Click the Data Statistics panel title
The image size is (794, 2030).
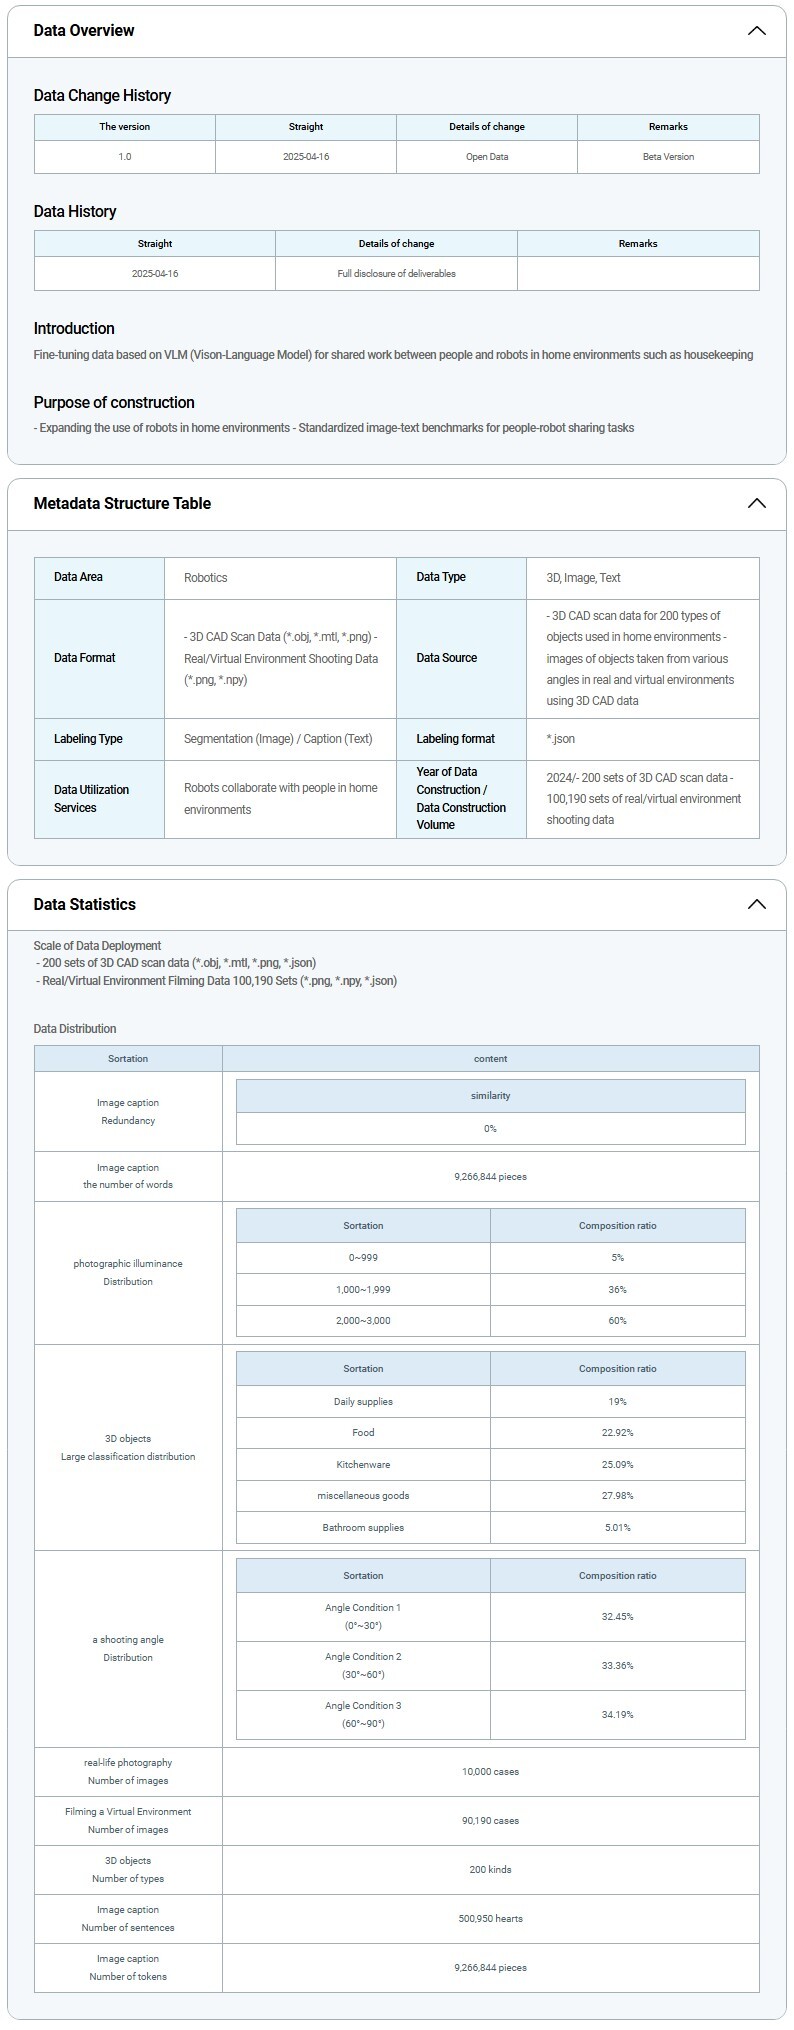coord(85,905)
